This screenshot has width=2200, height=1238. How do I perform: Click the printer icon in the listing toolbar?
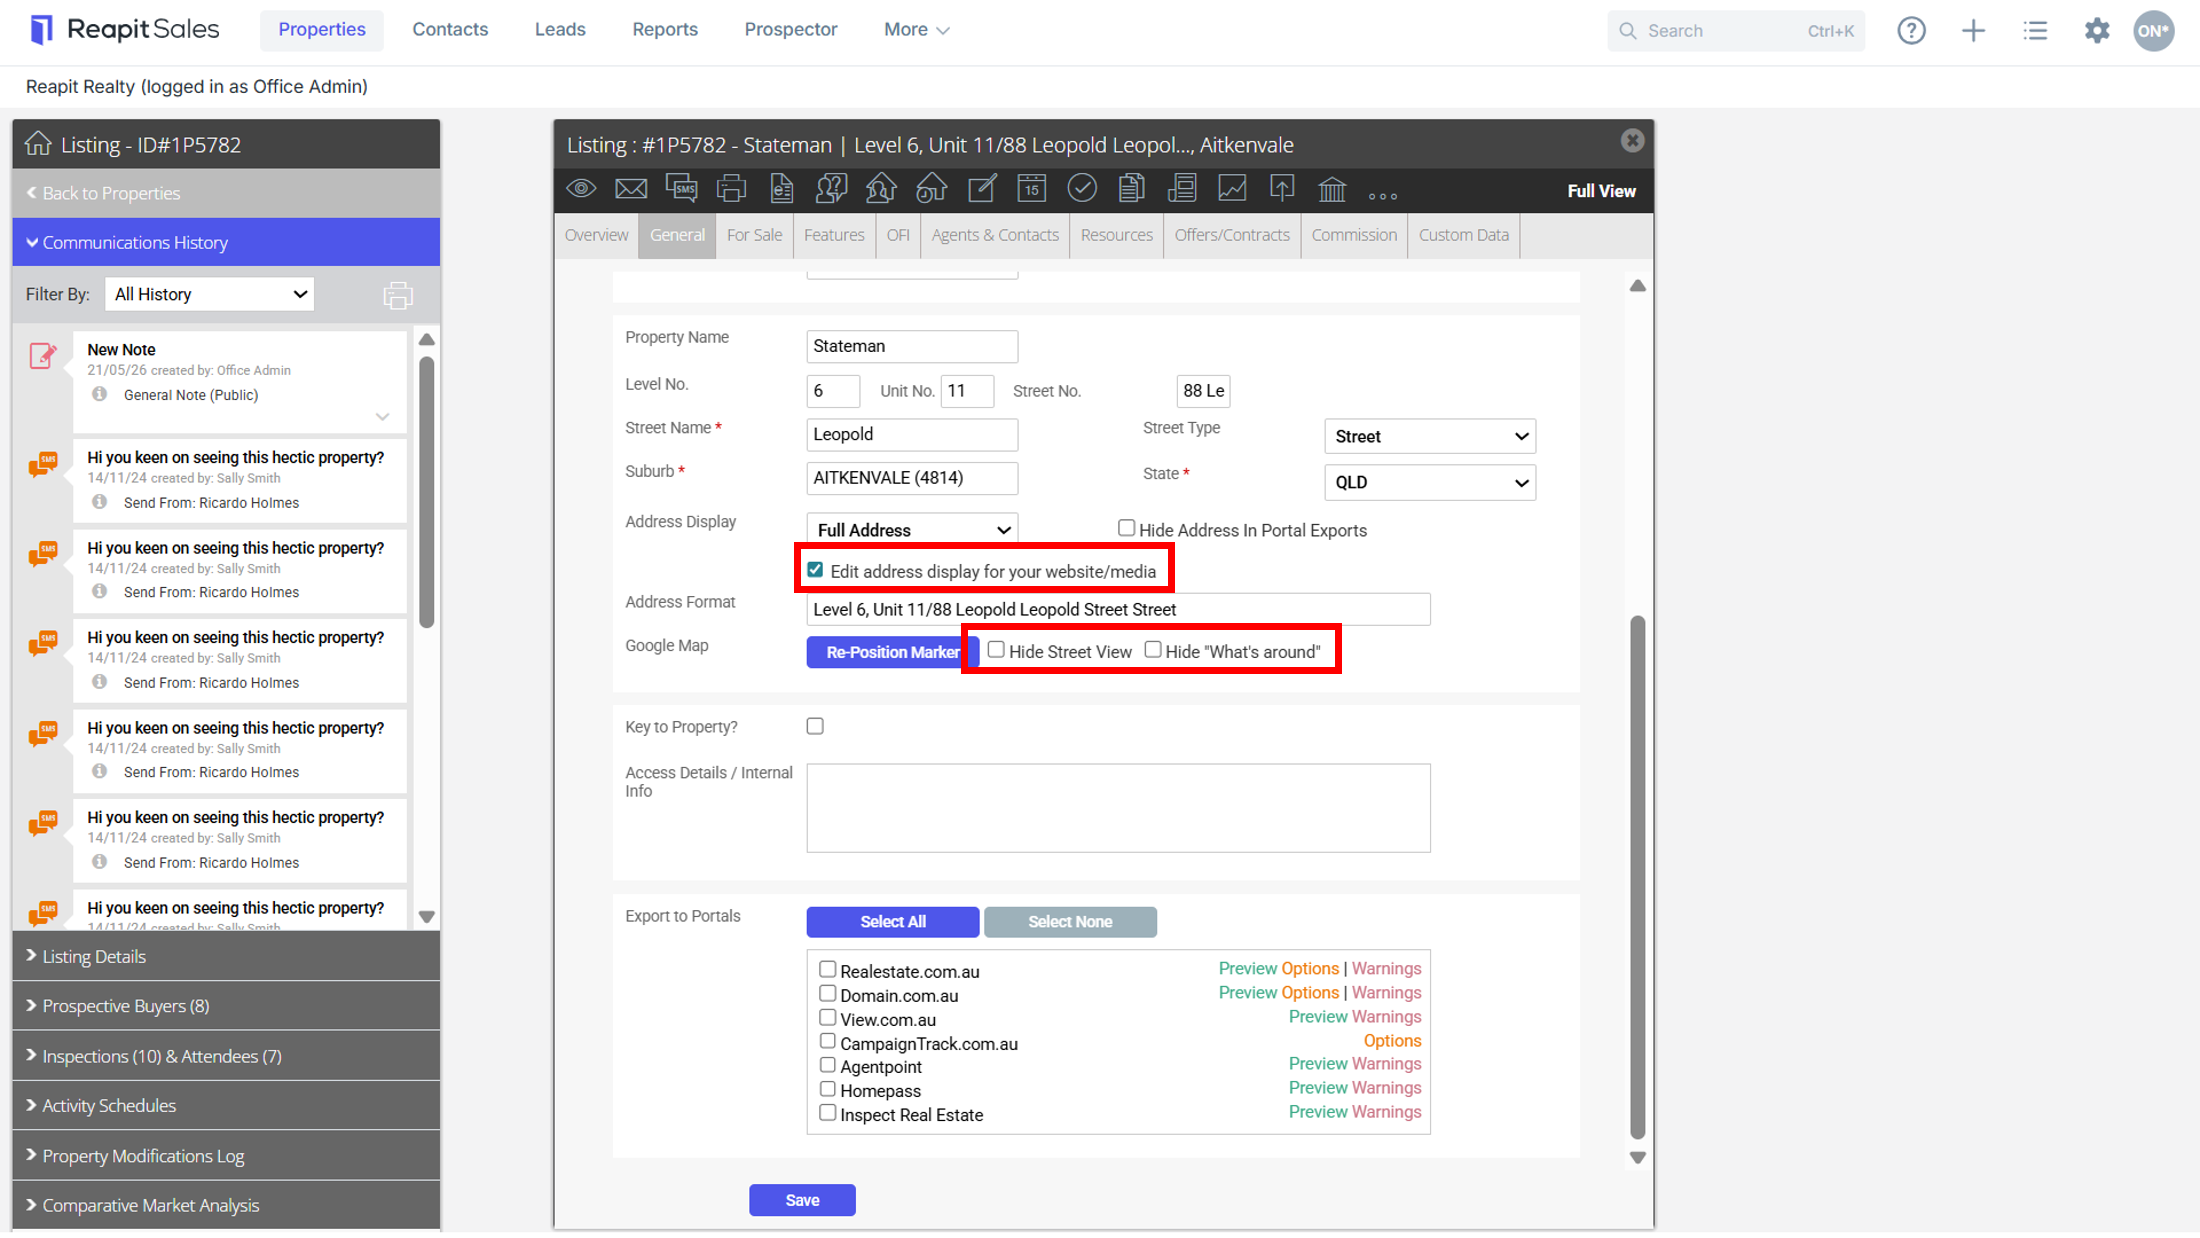pyautogui.click(x=731, y=189)
